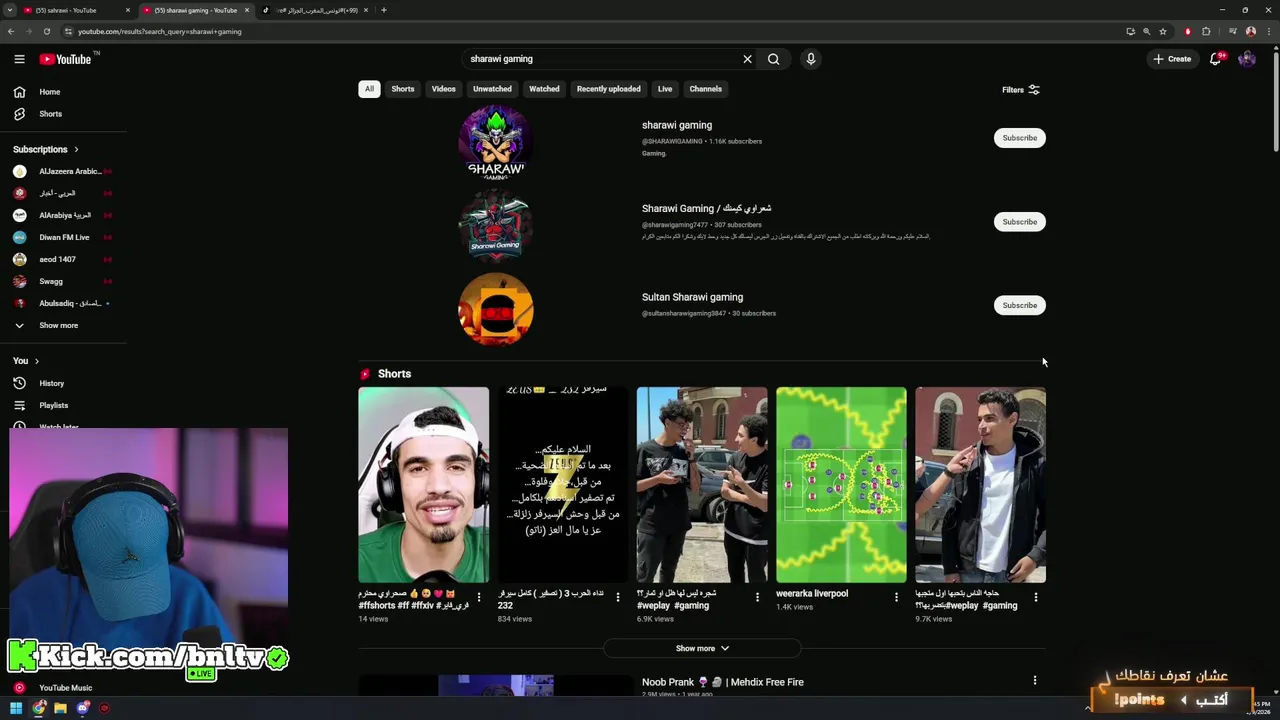Open Windows Start menu

(17, 708)
